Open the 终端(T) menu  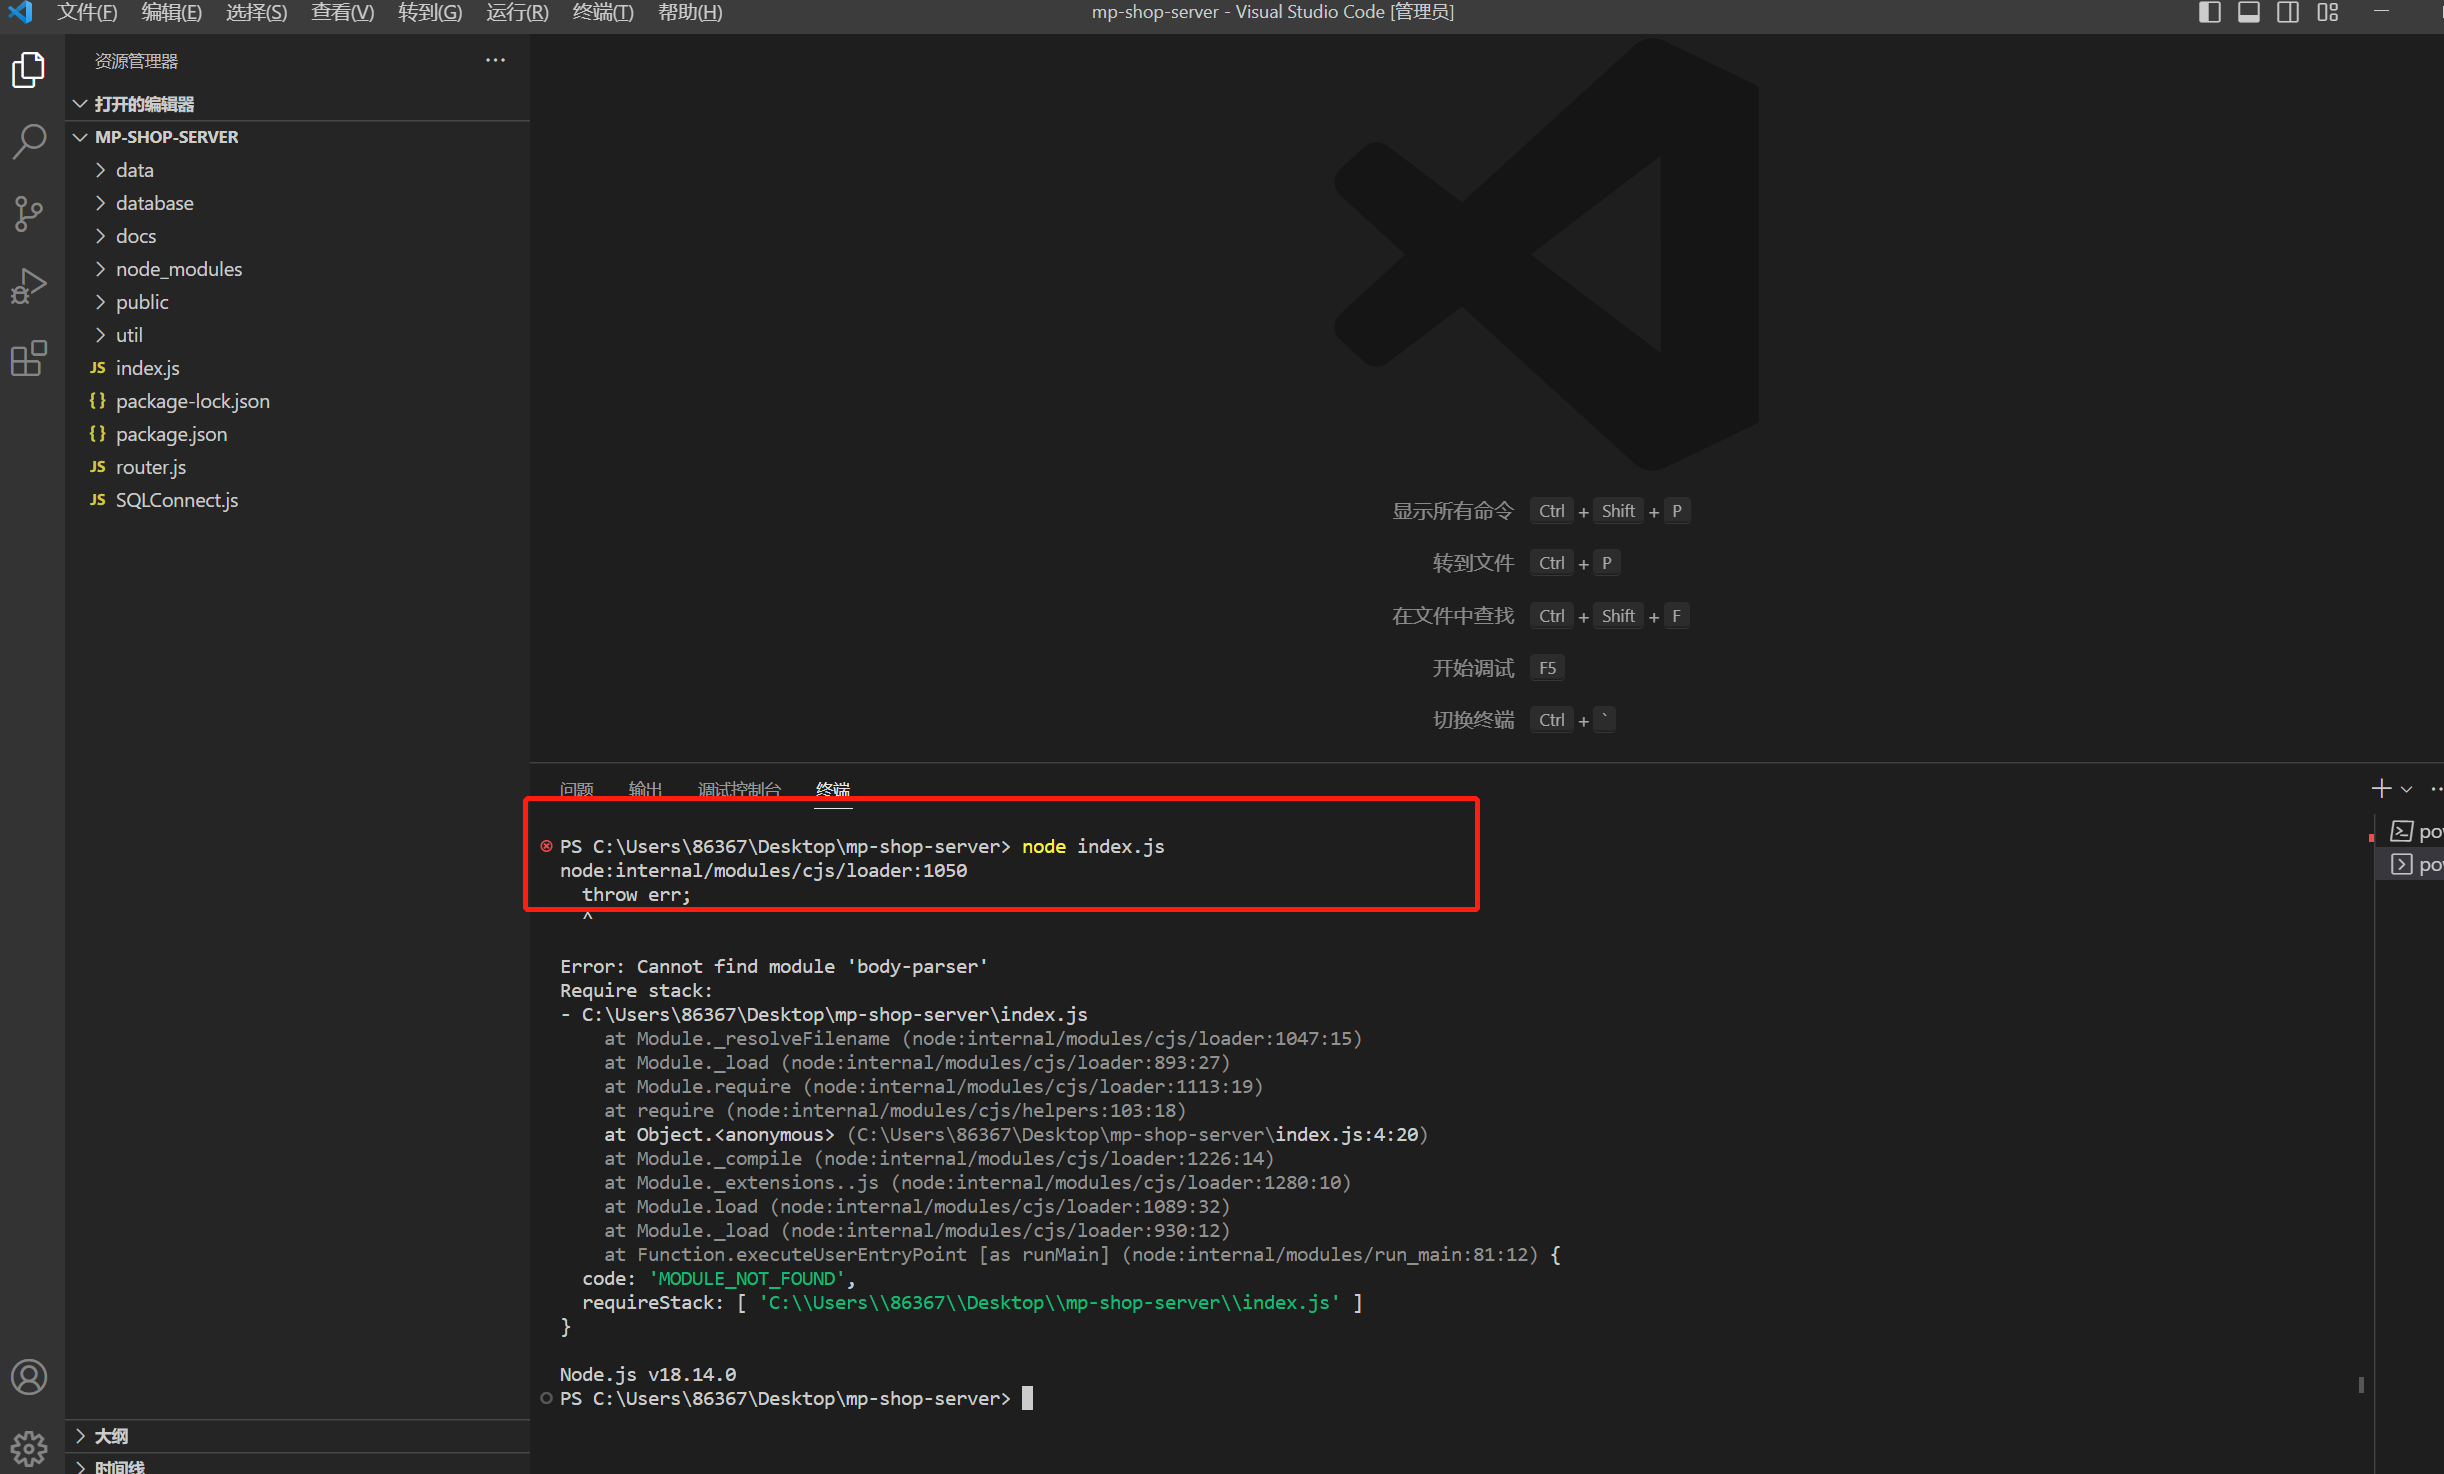click(603, 12)
